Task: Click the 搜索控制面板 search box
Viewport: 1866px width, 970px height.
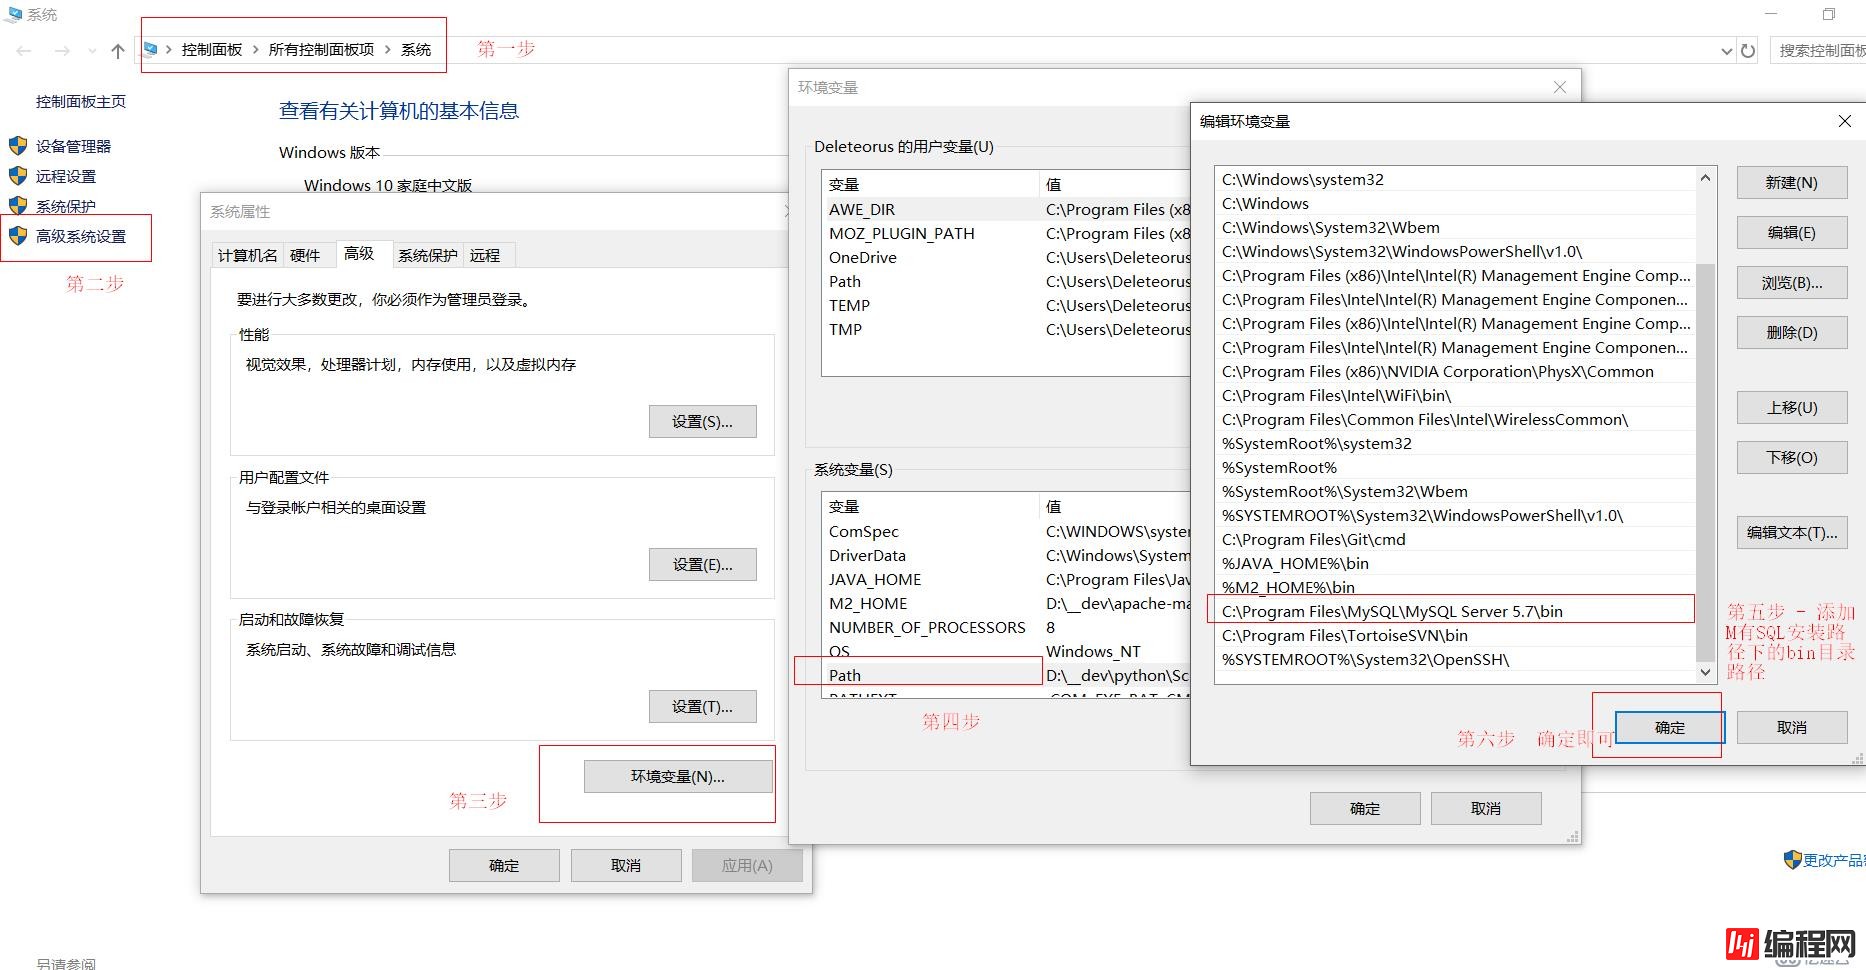Action: point(1820,50)
